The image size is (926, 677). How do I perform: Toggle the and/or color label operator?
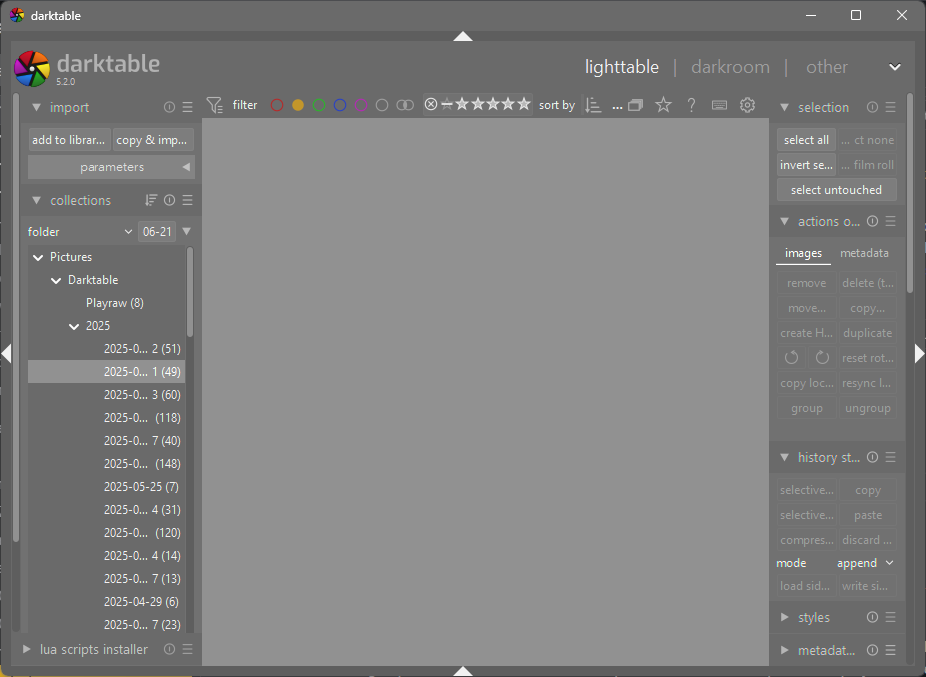pos(405,105)
